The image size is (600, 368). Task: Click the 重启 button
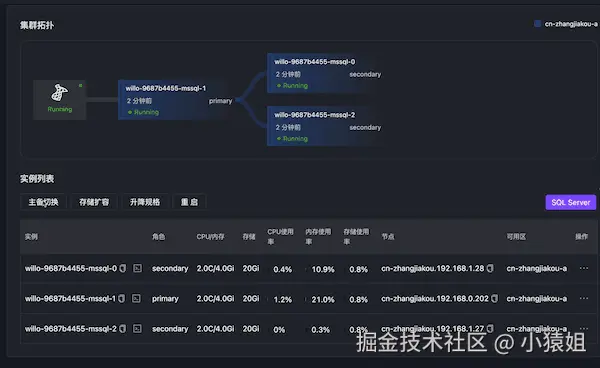[189, 202]
